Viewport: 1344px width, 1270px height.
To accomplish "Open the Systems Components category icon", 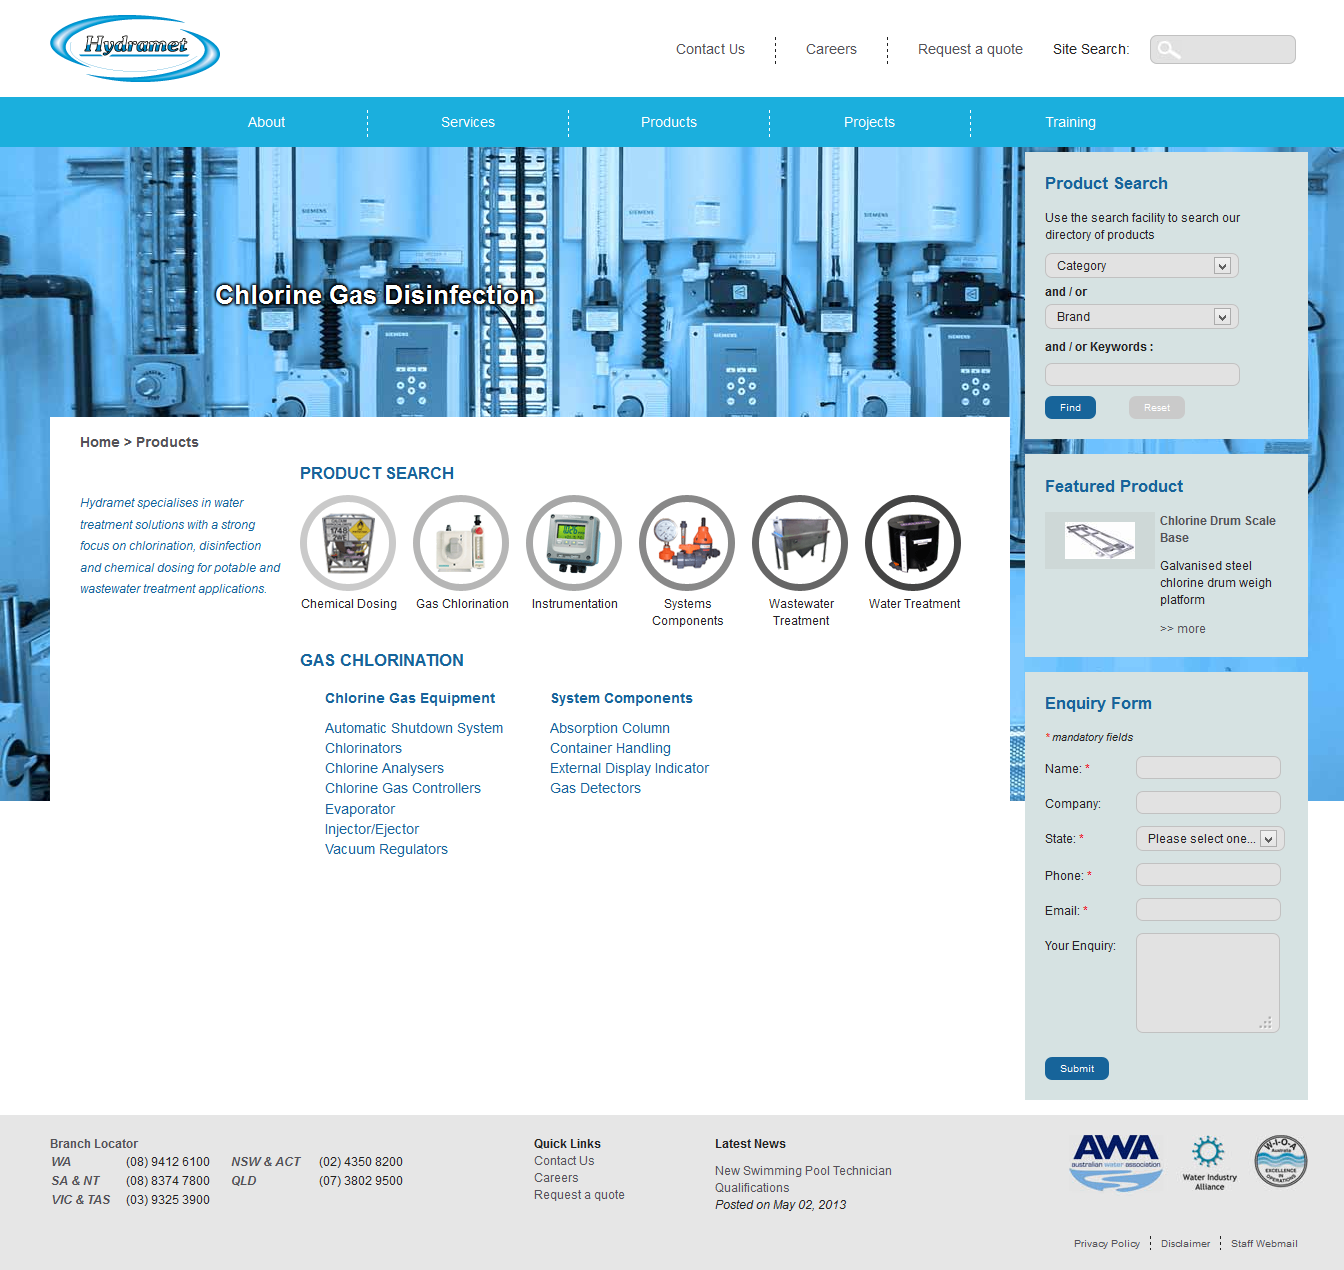I will (x=687, y=543).
